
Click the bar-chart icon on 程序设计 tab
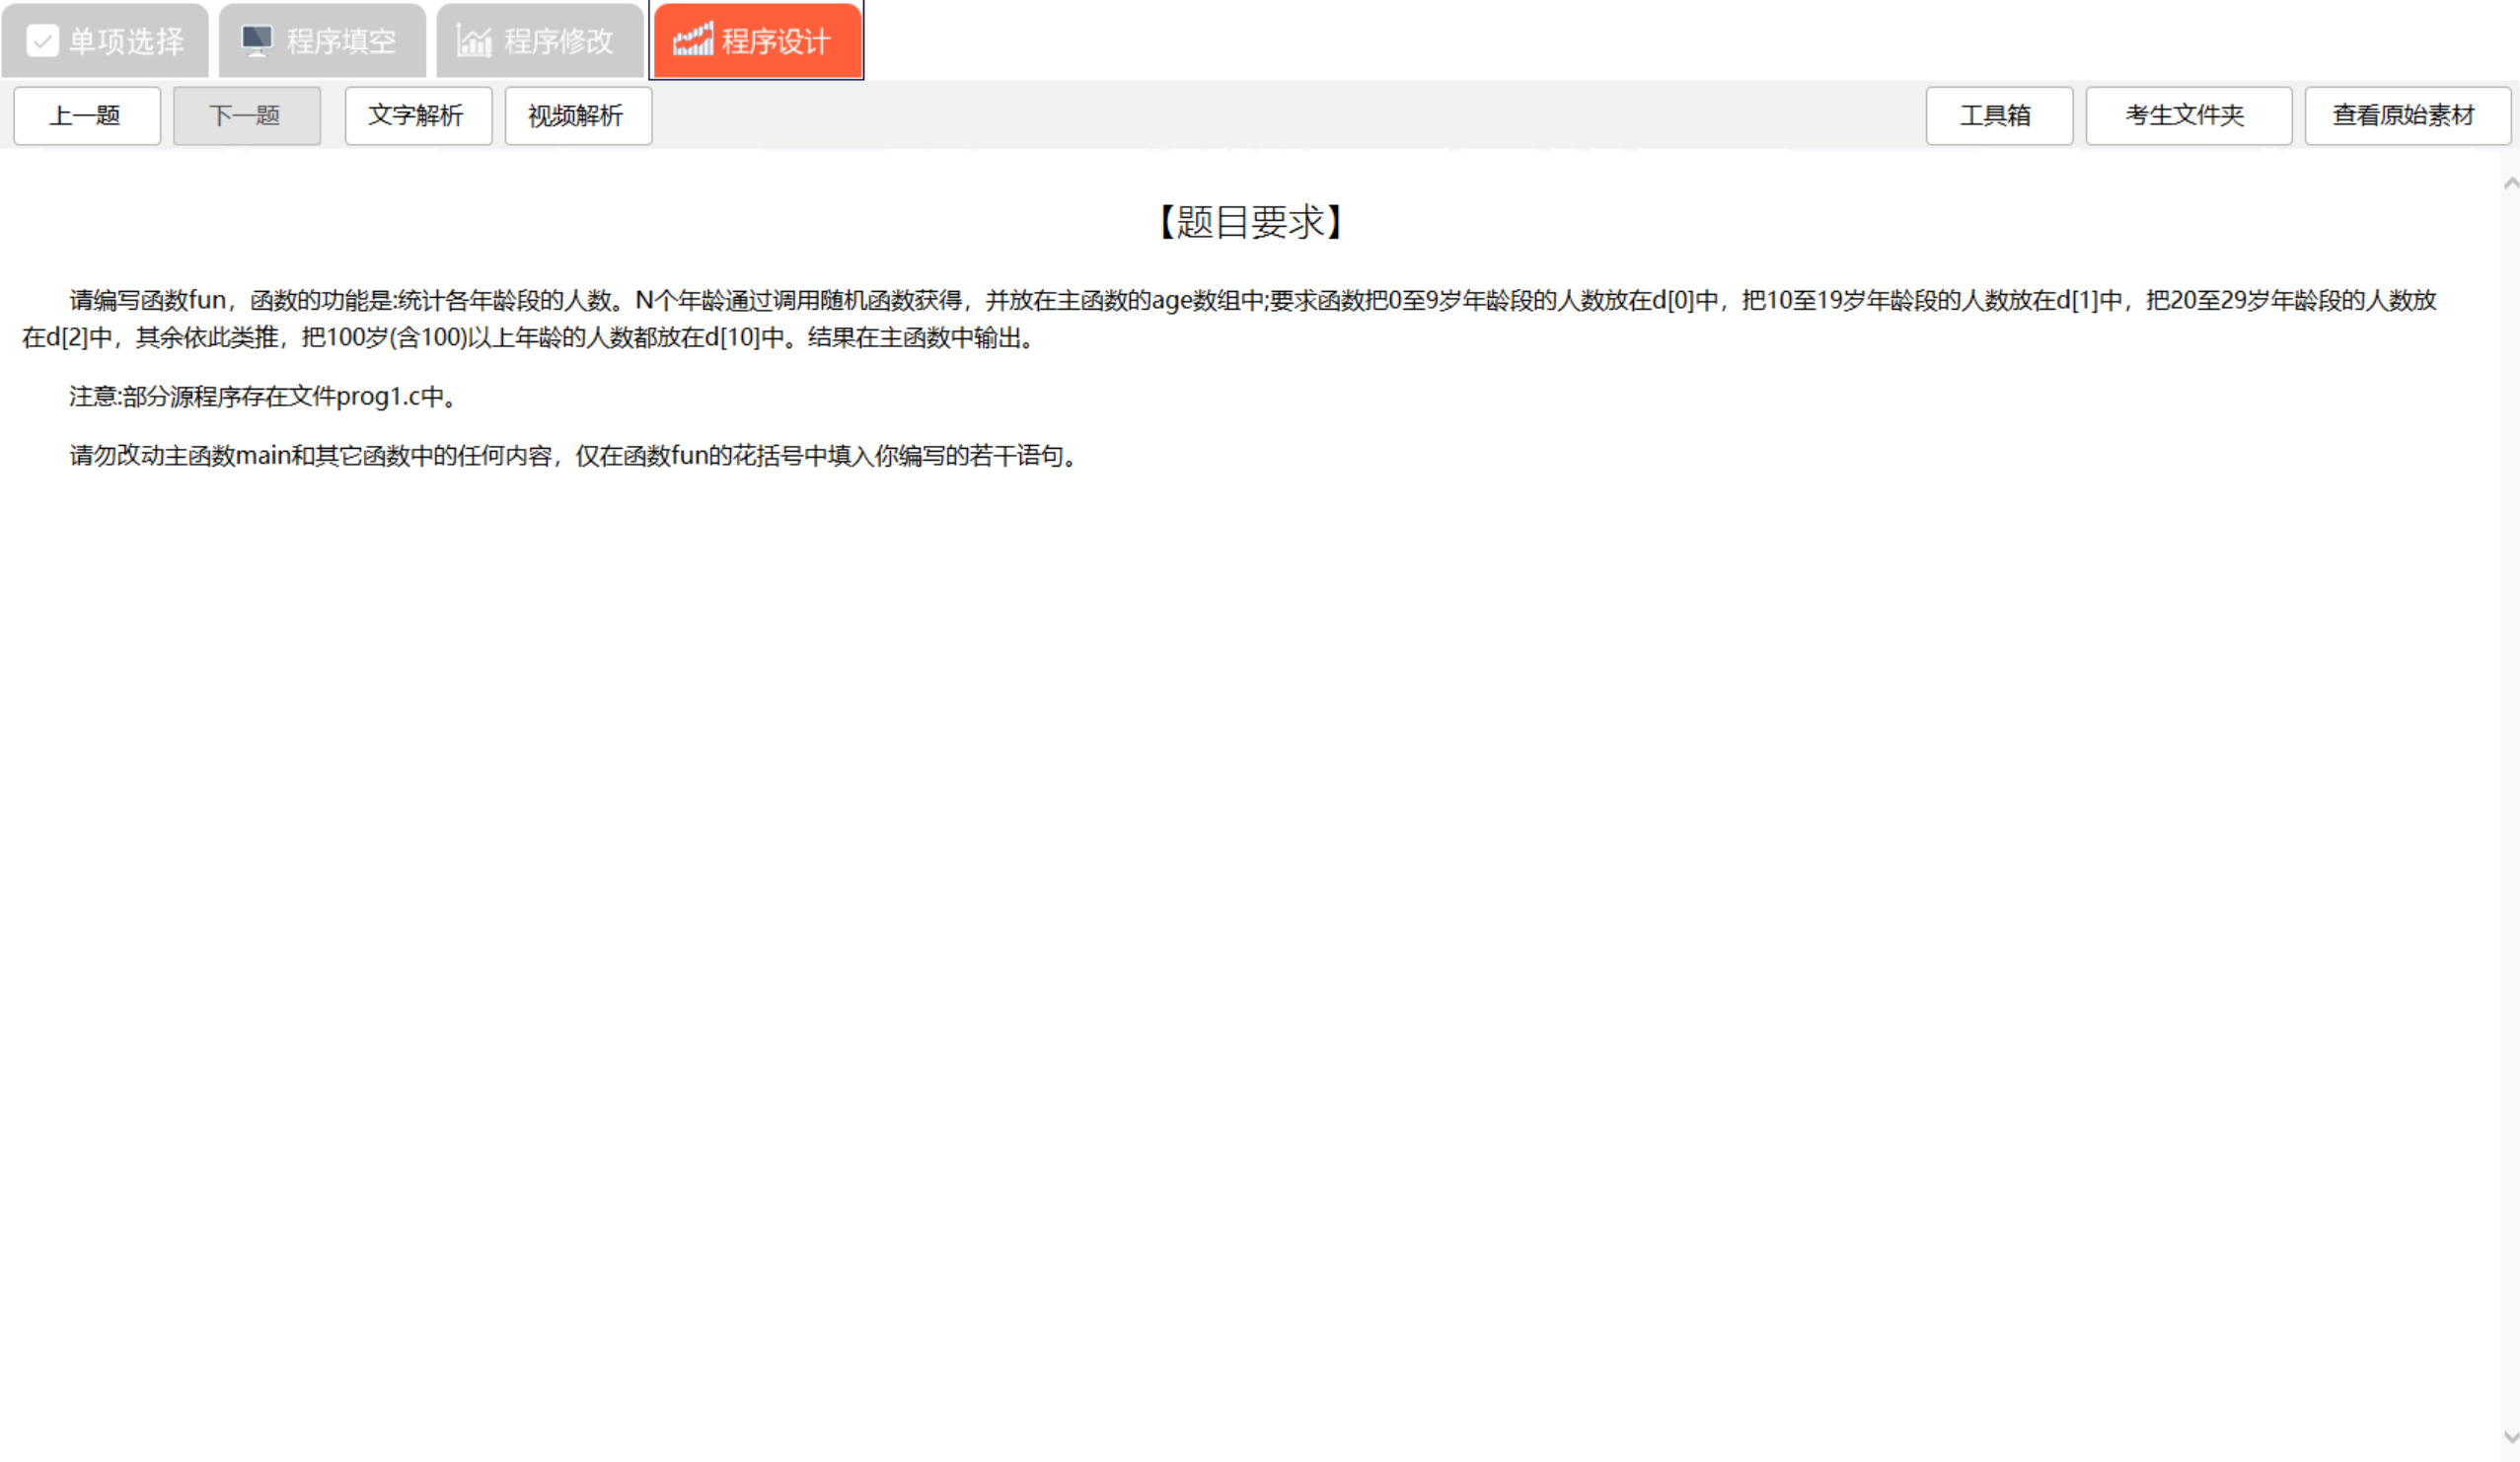(x=692, y=41)
